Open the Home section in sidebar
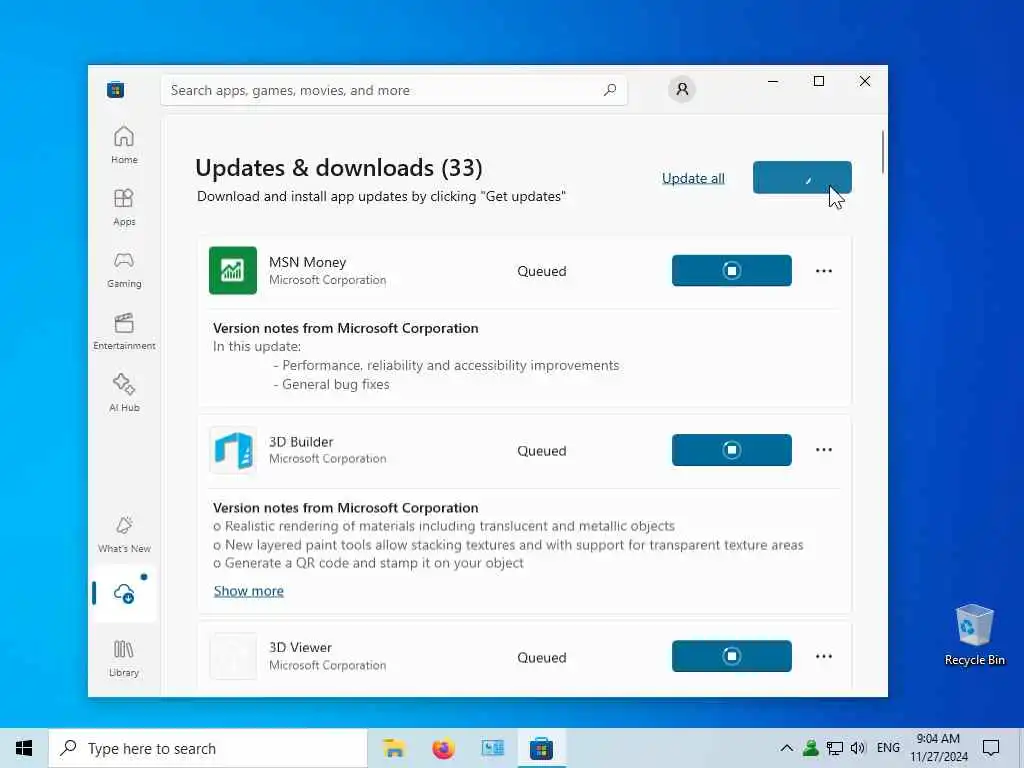Screen dimensions: 1024x768 124,145
